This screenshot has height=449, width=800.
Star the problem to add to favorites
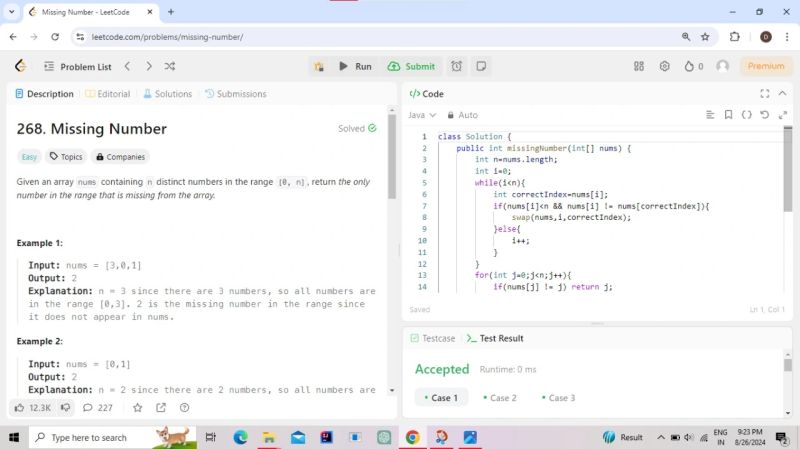[x=137, y=407]
